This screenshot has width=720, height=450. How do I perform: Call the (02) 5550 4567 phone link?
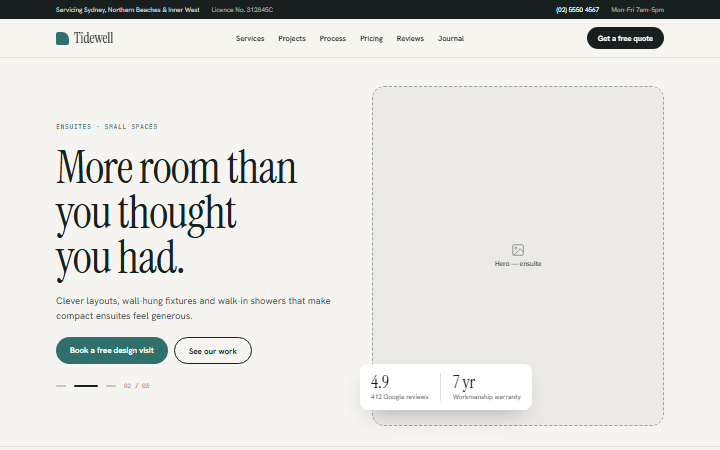[578, 10]
